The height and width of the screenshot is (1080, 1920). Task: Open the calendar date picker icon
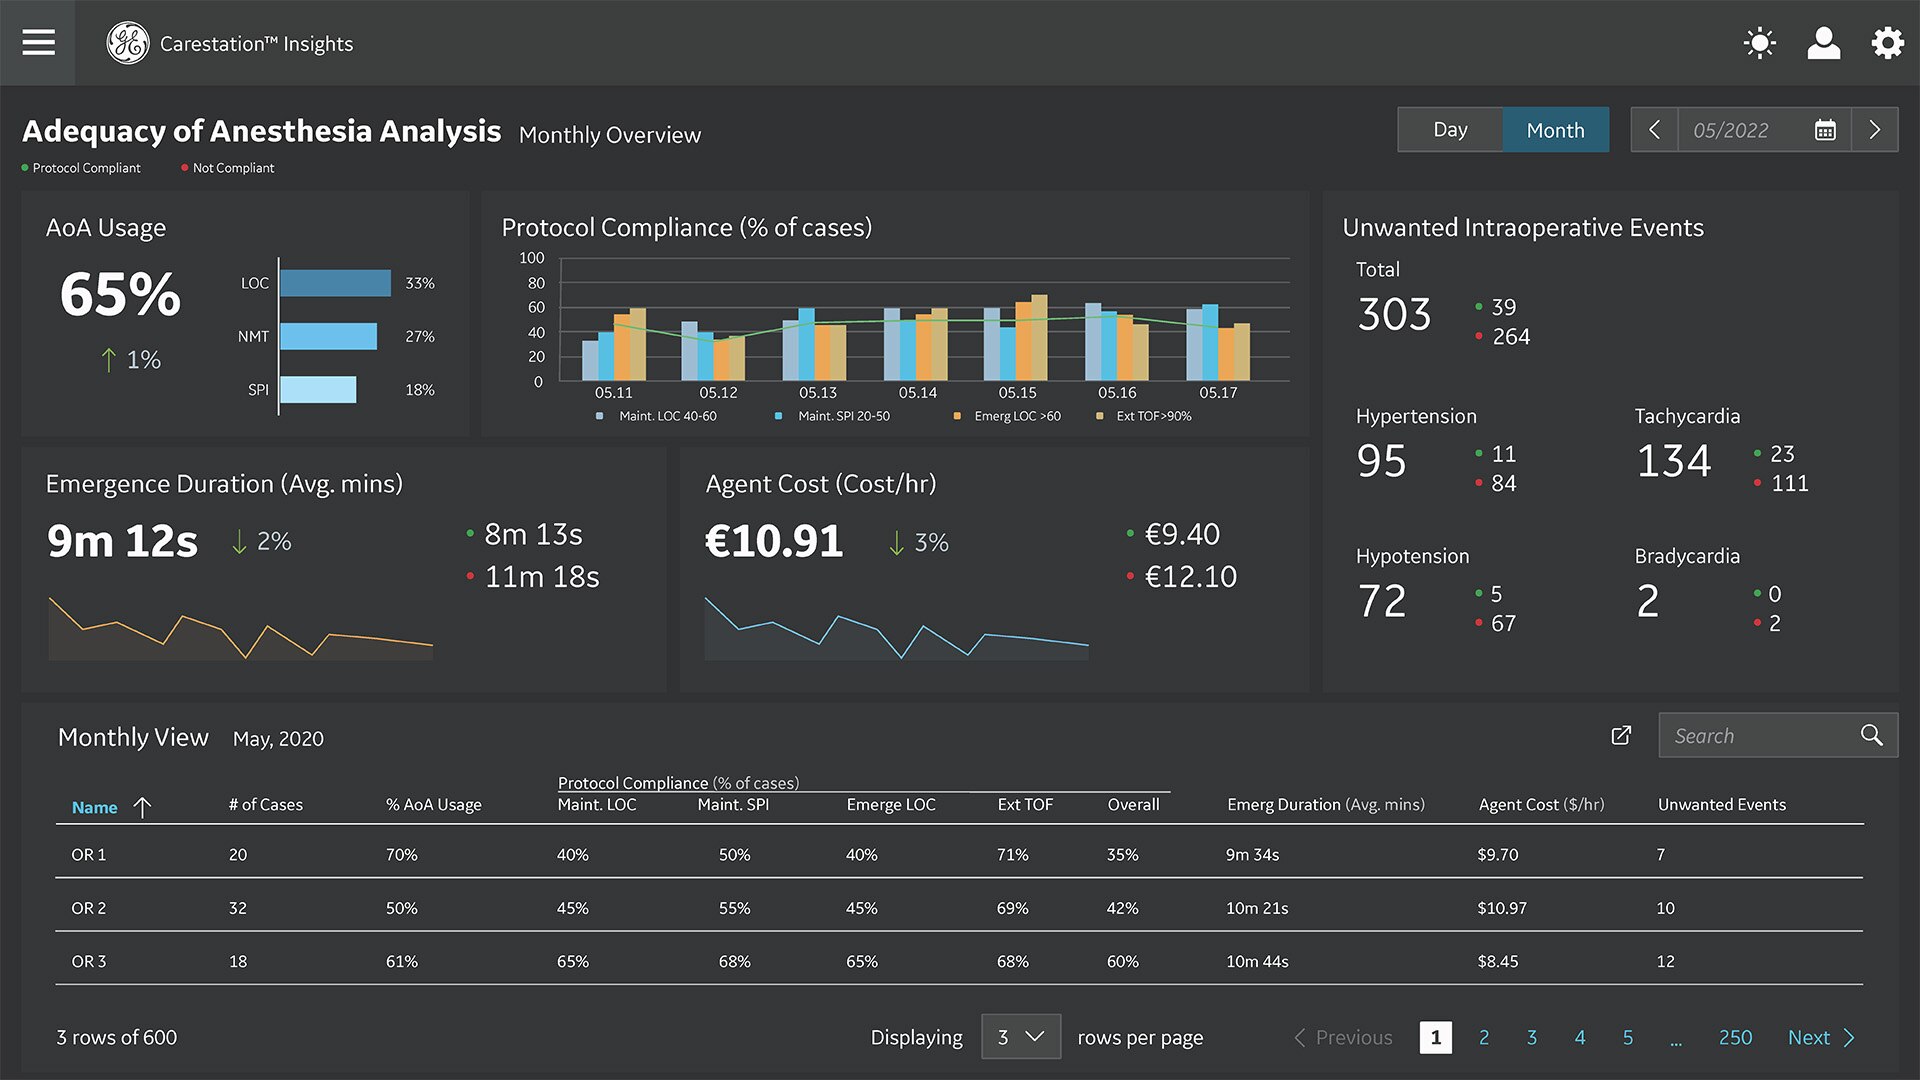pyautogui.click(x=1827, y=130)
